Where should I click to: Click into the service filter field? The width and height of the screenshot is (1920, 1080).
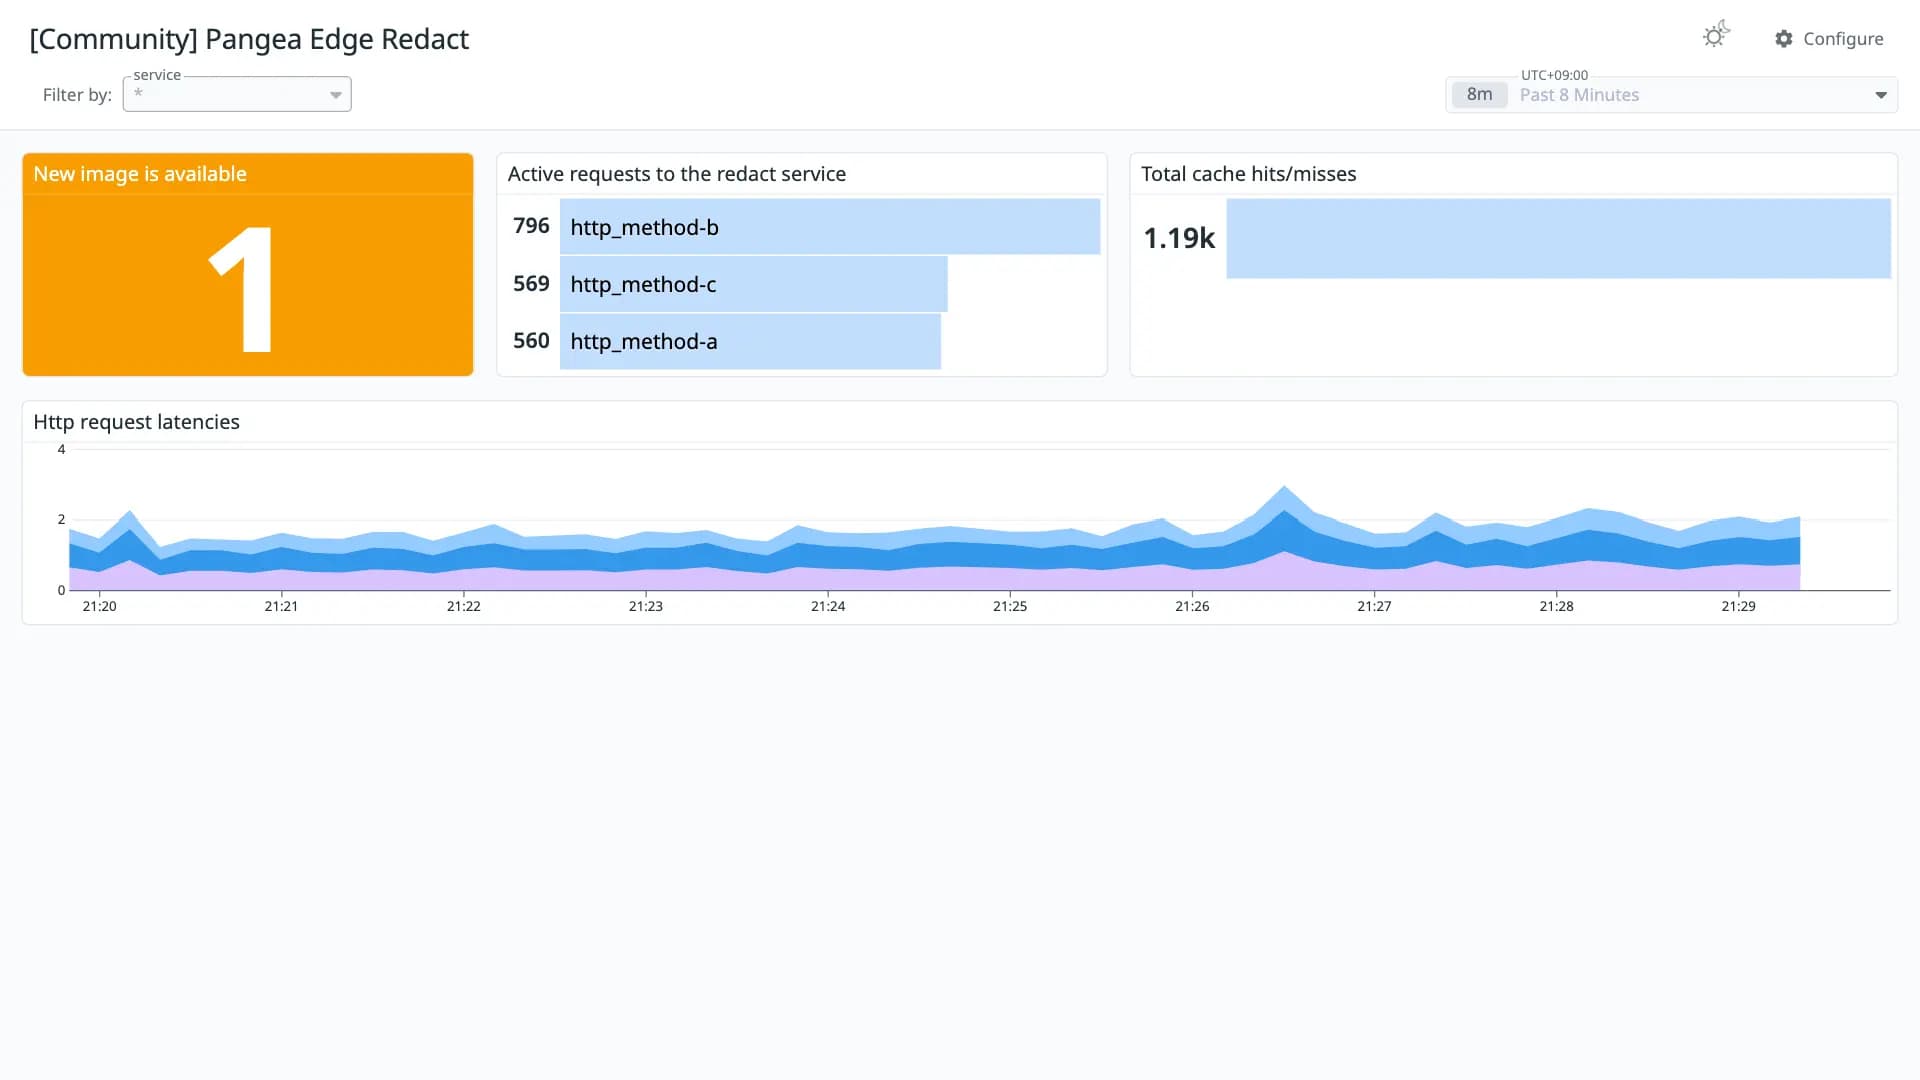pyautogui.click(x=237, y=94)
